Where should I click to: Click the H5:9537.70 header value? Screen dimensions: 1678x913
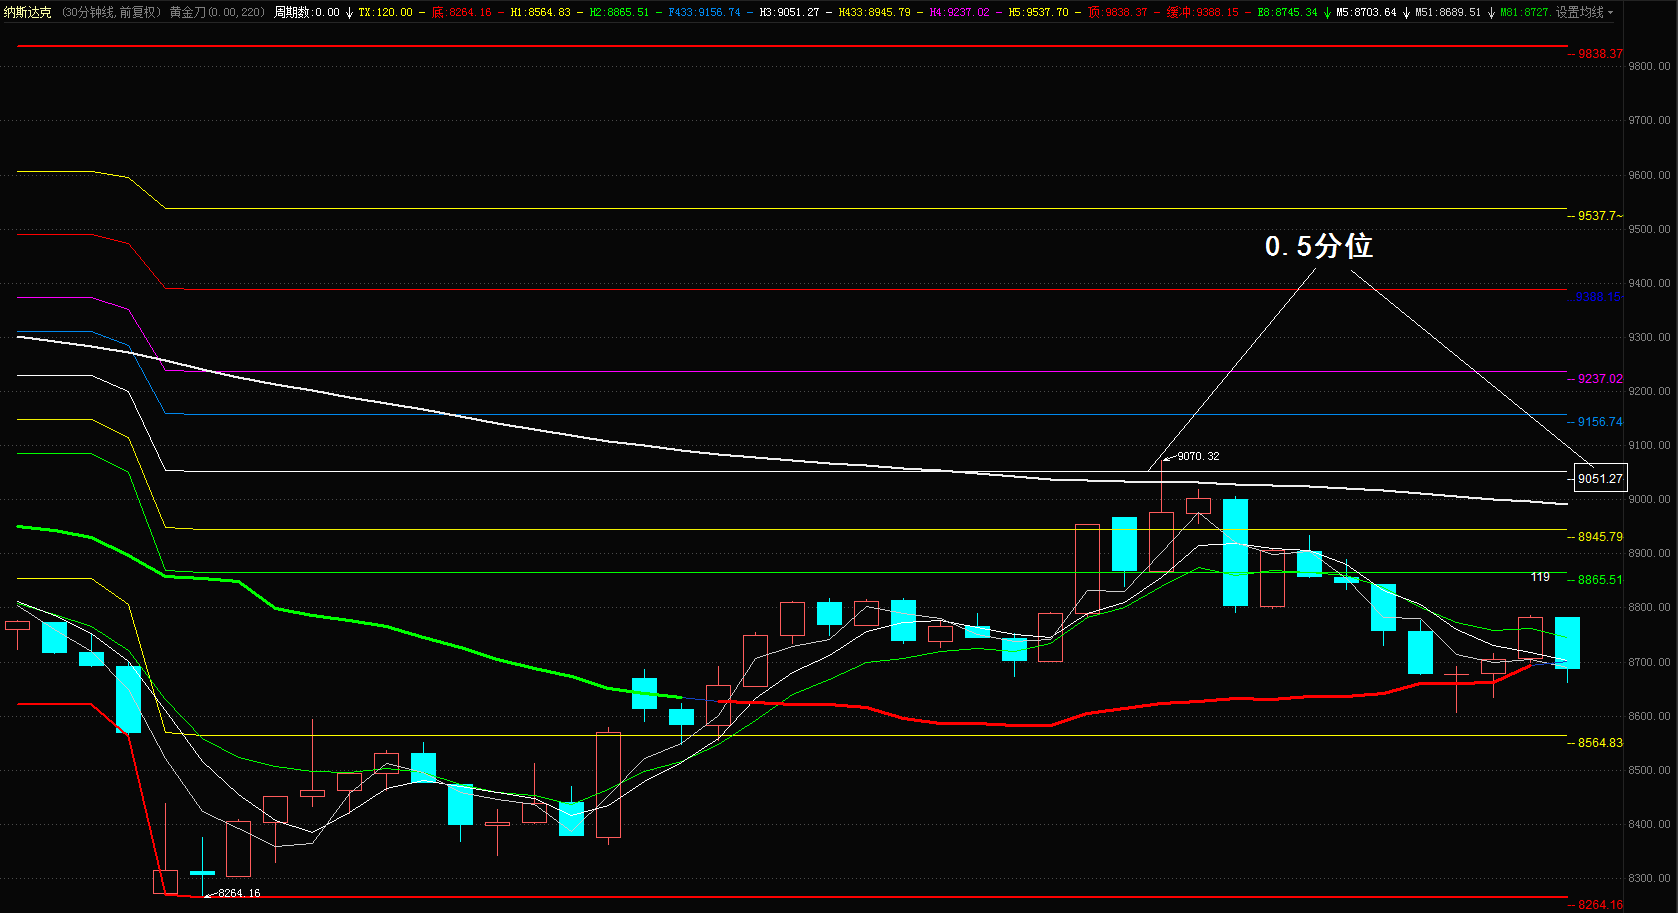pyautogui.click(x=1038, y=12)
